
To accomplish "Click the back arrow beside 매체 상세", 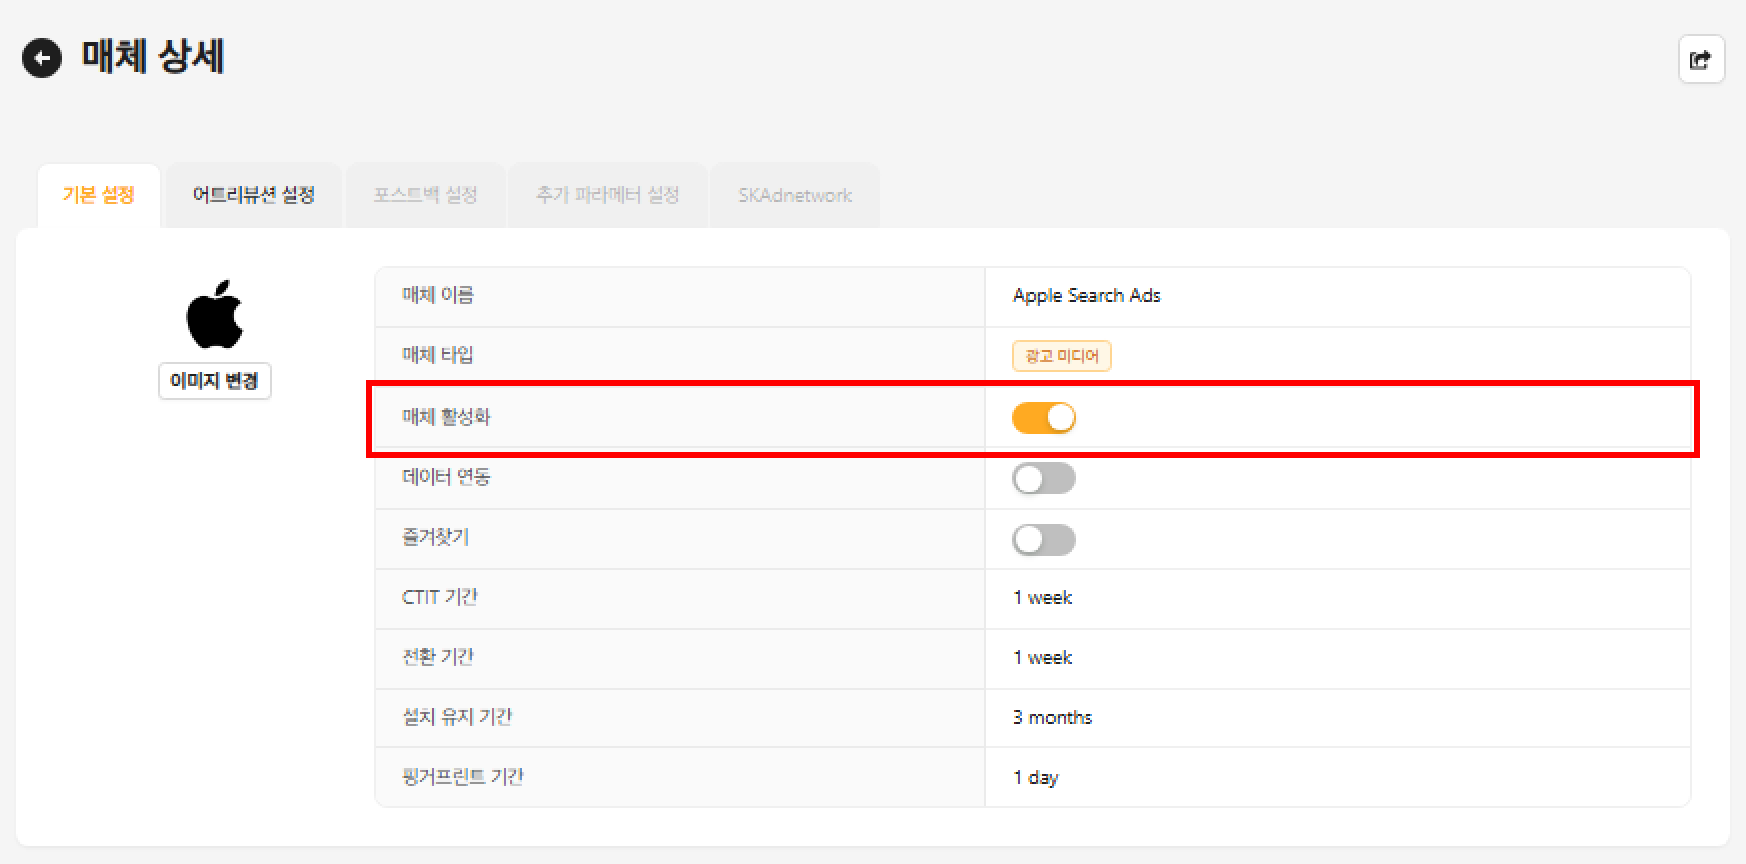I will click(42, 59).
